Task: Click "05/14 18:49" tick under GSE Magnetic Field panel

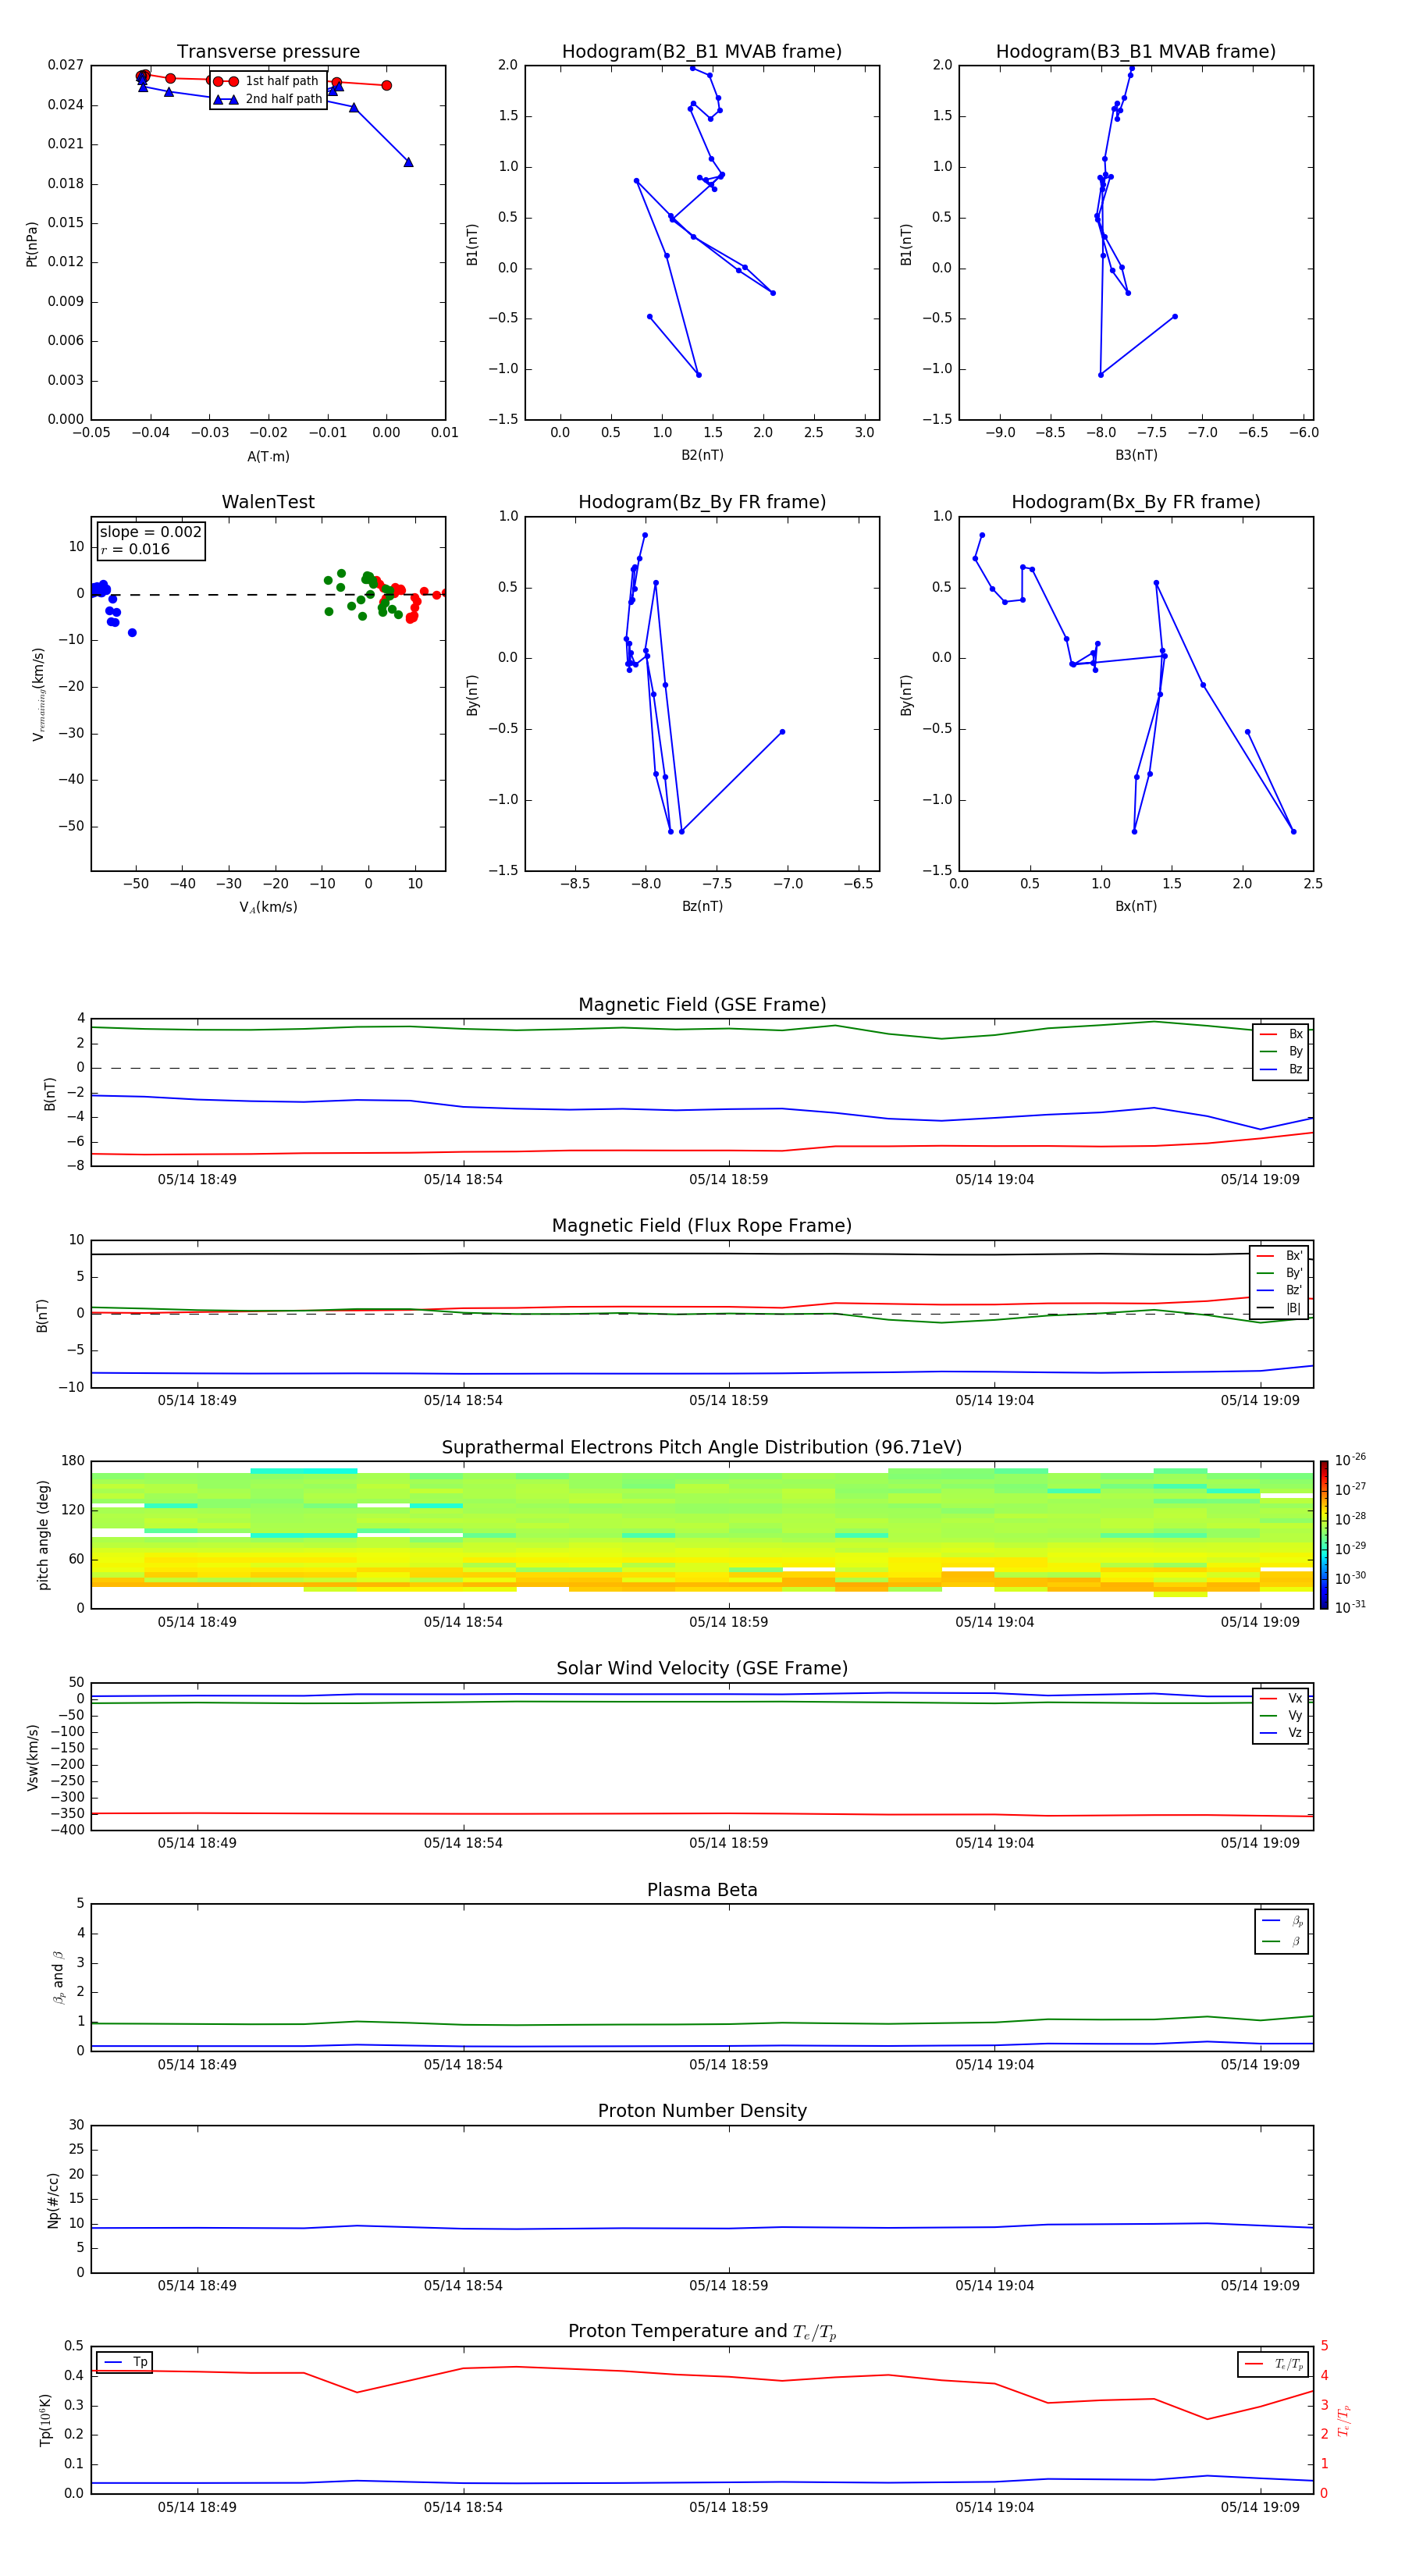Action: pyautogui.click(x=197, y=1180)
